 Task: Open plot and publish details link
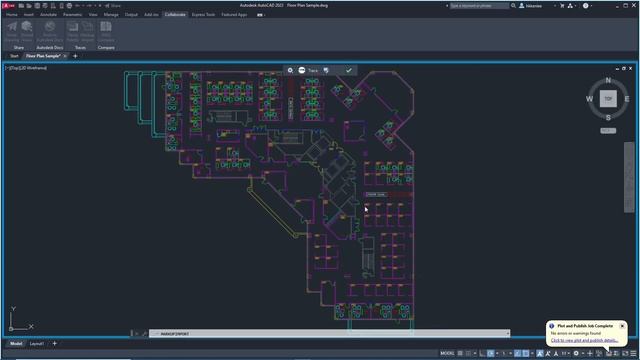(x=584, y=340)
